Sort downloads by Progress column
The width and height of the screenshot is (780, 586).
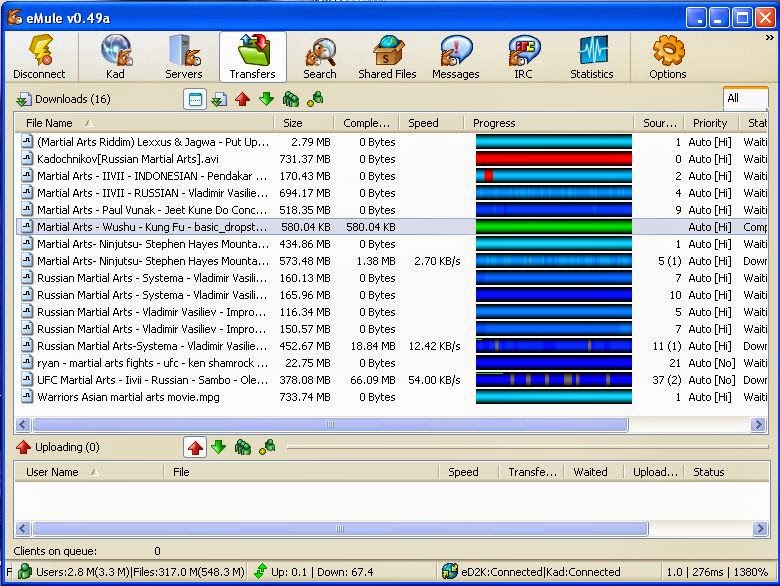coord(548,123)
